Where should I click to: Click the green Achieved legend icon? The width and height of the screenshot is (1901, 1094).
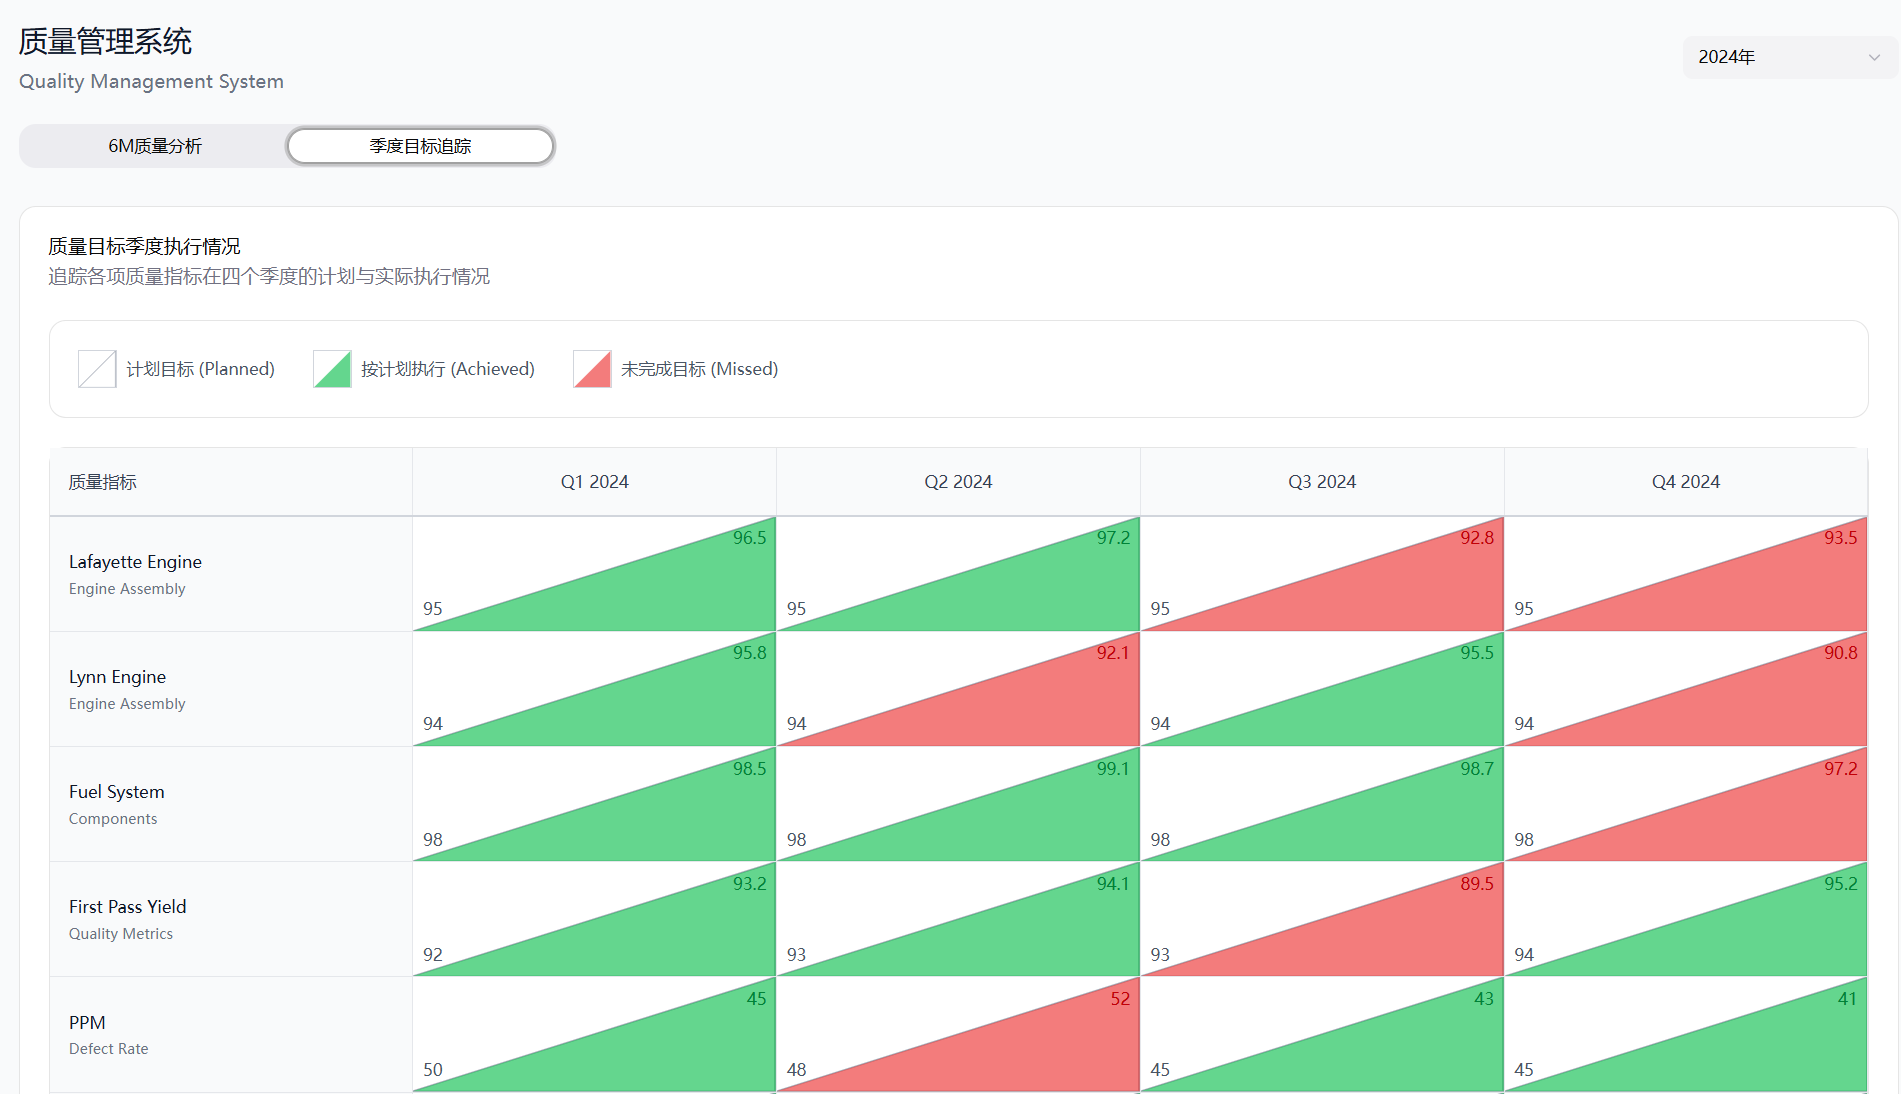click(x=332, y=369)
